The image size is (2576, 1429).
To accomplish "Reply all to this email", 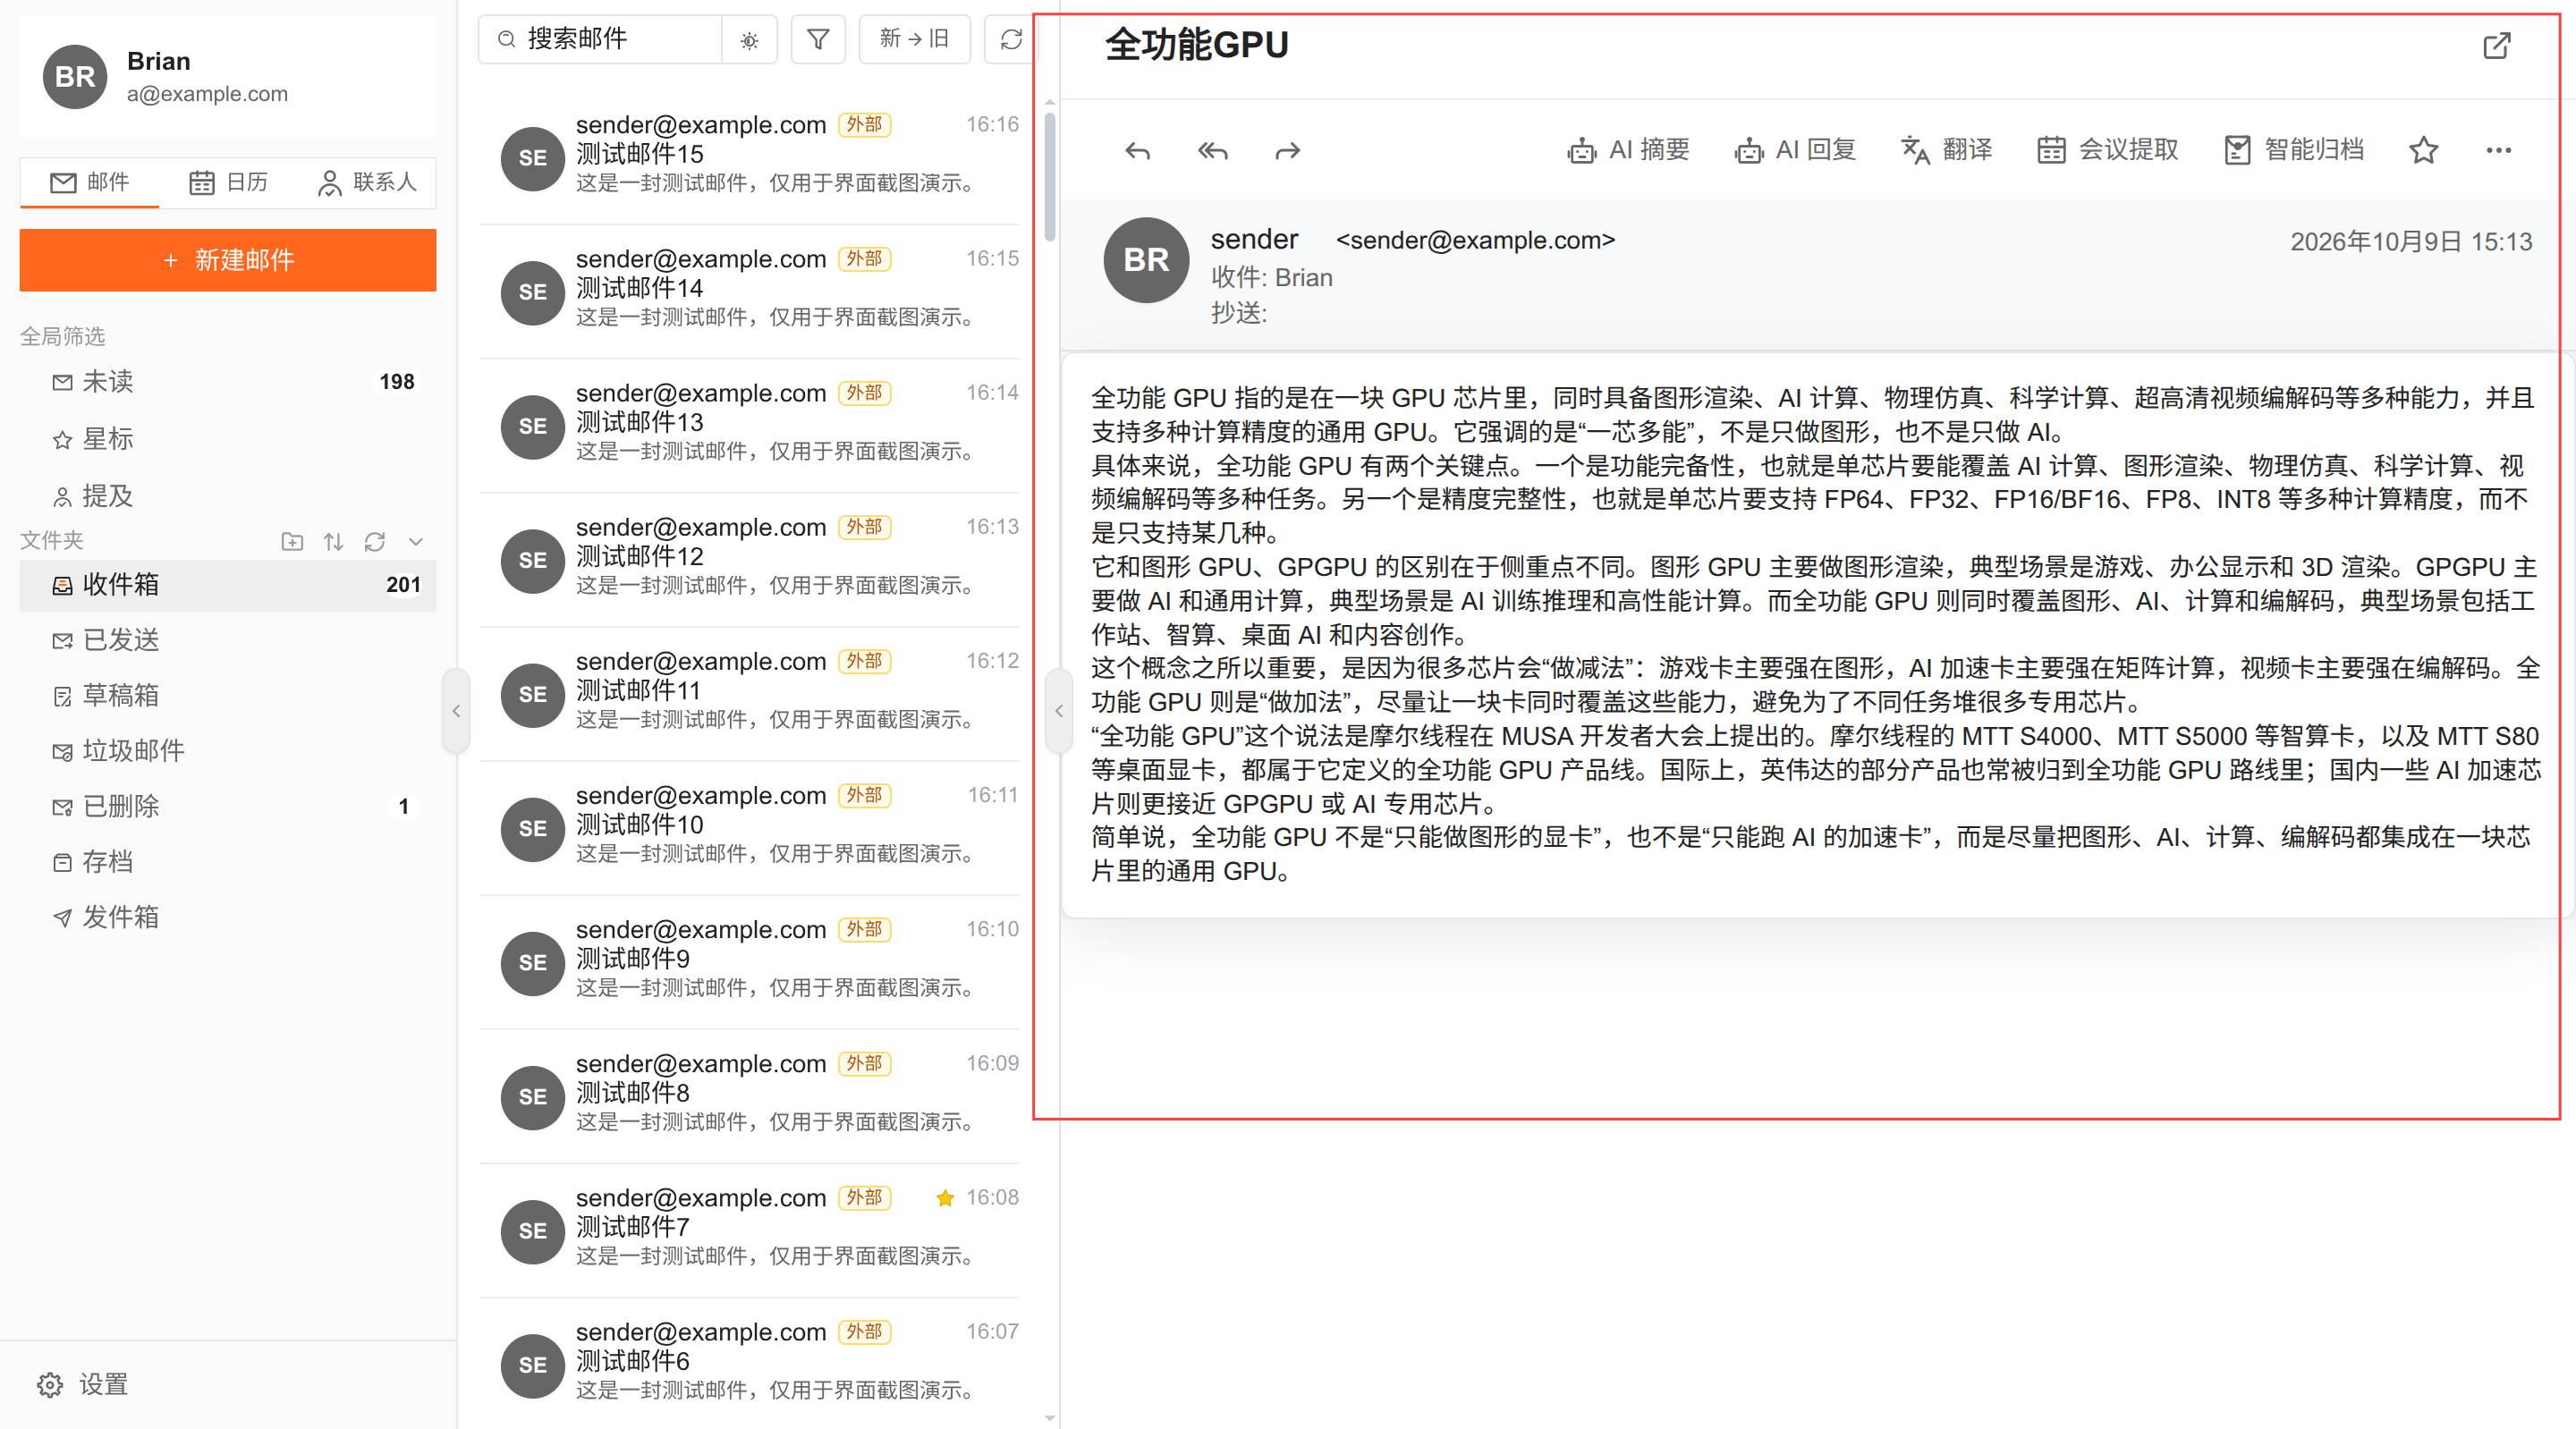I will (x=1212, y=151).
